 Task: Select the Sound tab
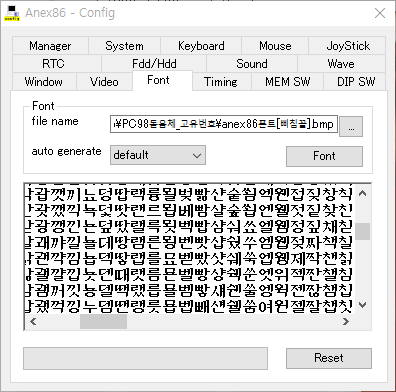coord(252,64)
